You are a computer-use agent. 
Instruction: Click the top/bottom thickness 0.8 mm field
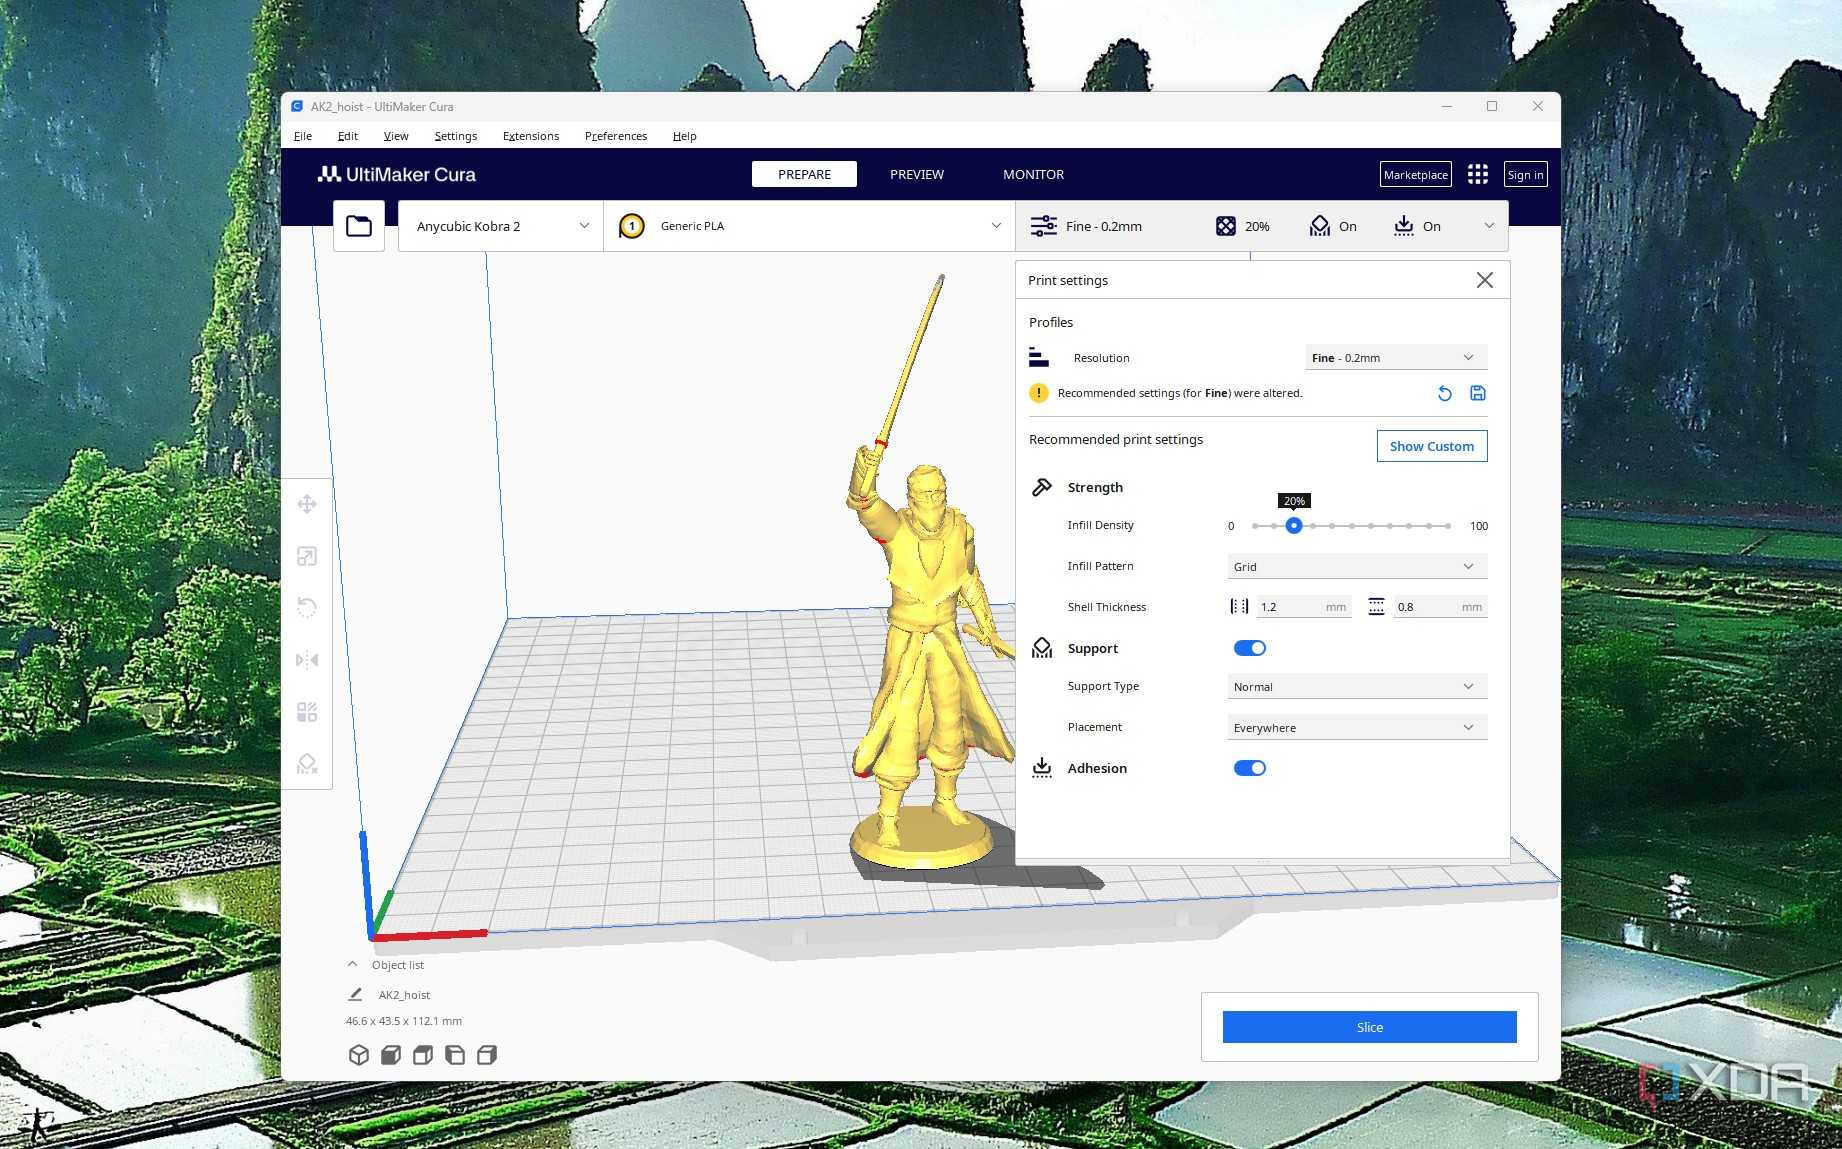tap(1440, 606)
